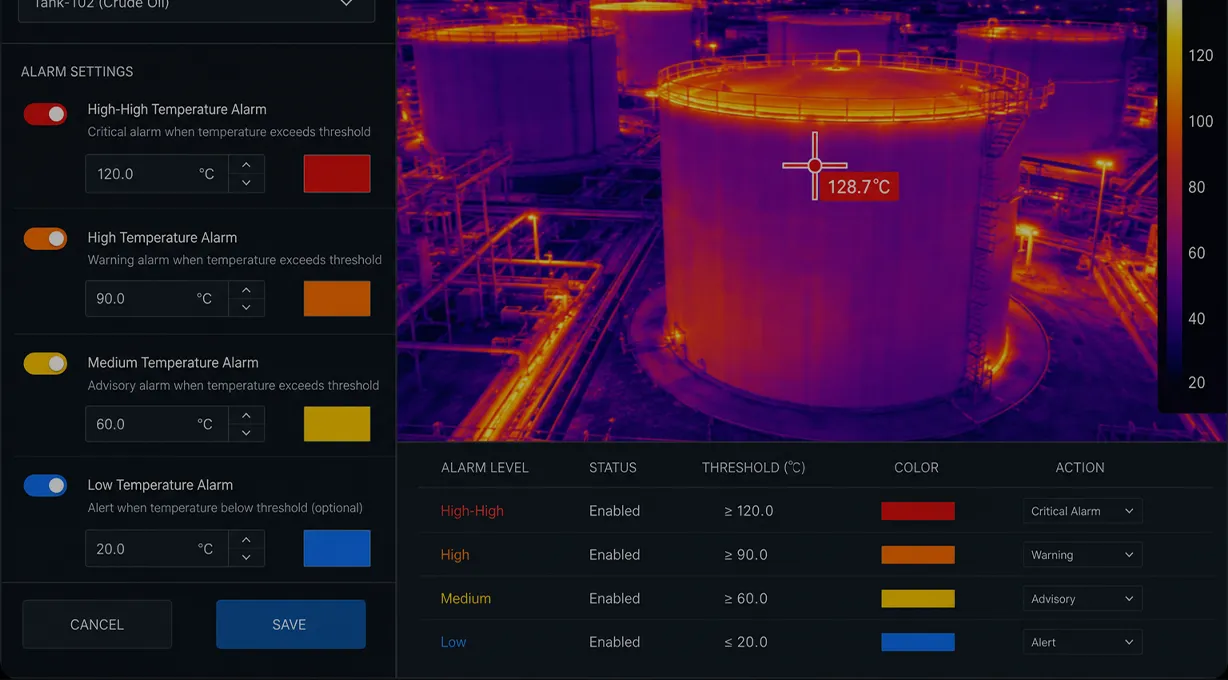Click the Enabled status in High-High row
Screen dimensions: 1228x680
(614, 511)
